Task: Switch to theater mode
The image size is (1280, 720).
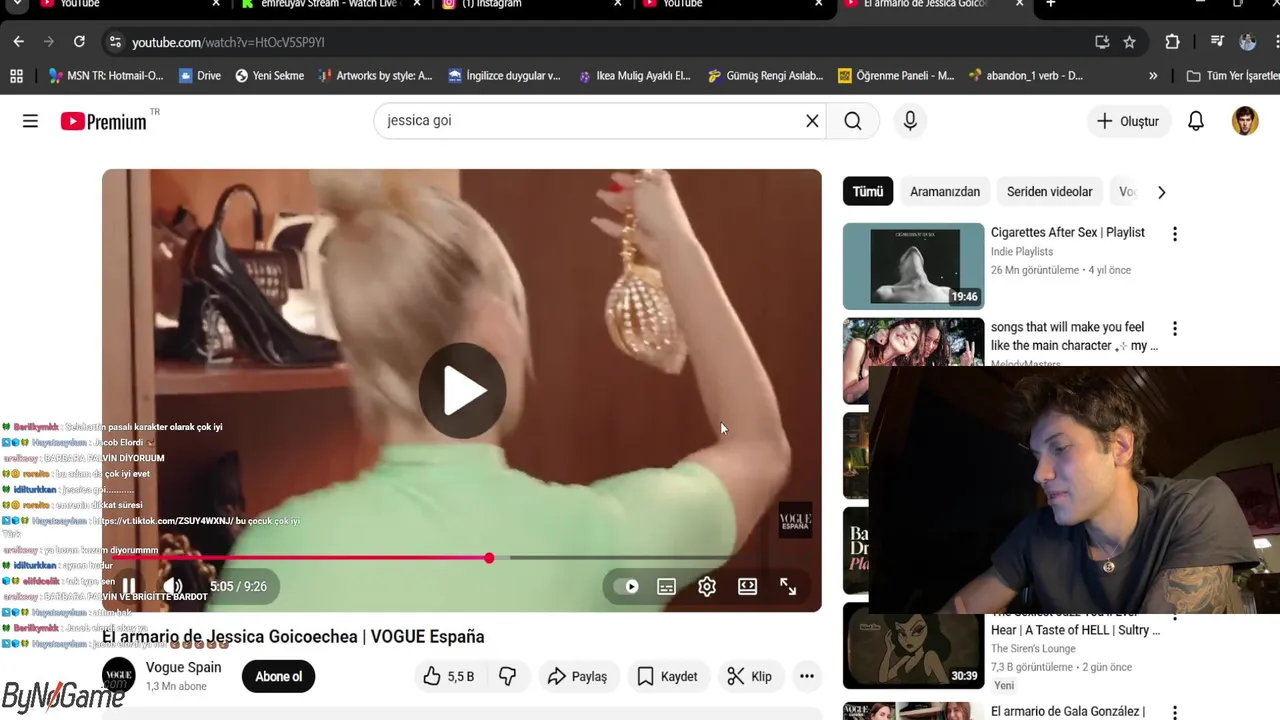Action: [x=747, y=587]
